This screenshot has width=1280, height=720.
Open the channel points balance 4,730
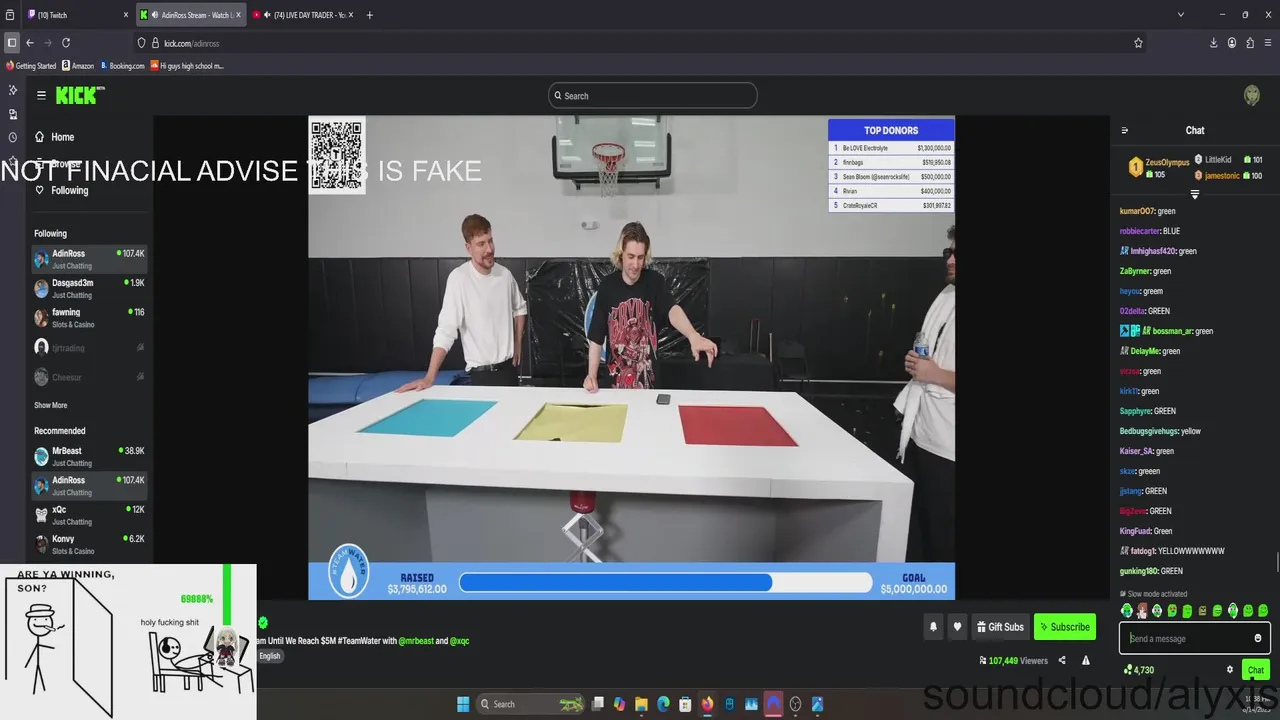1139,670
